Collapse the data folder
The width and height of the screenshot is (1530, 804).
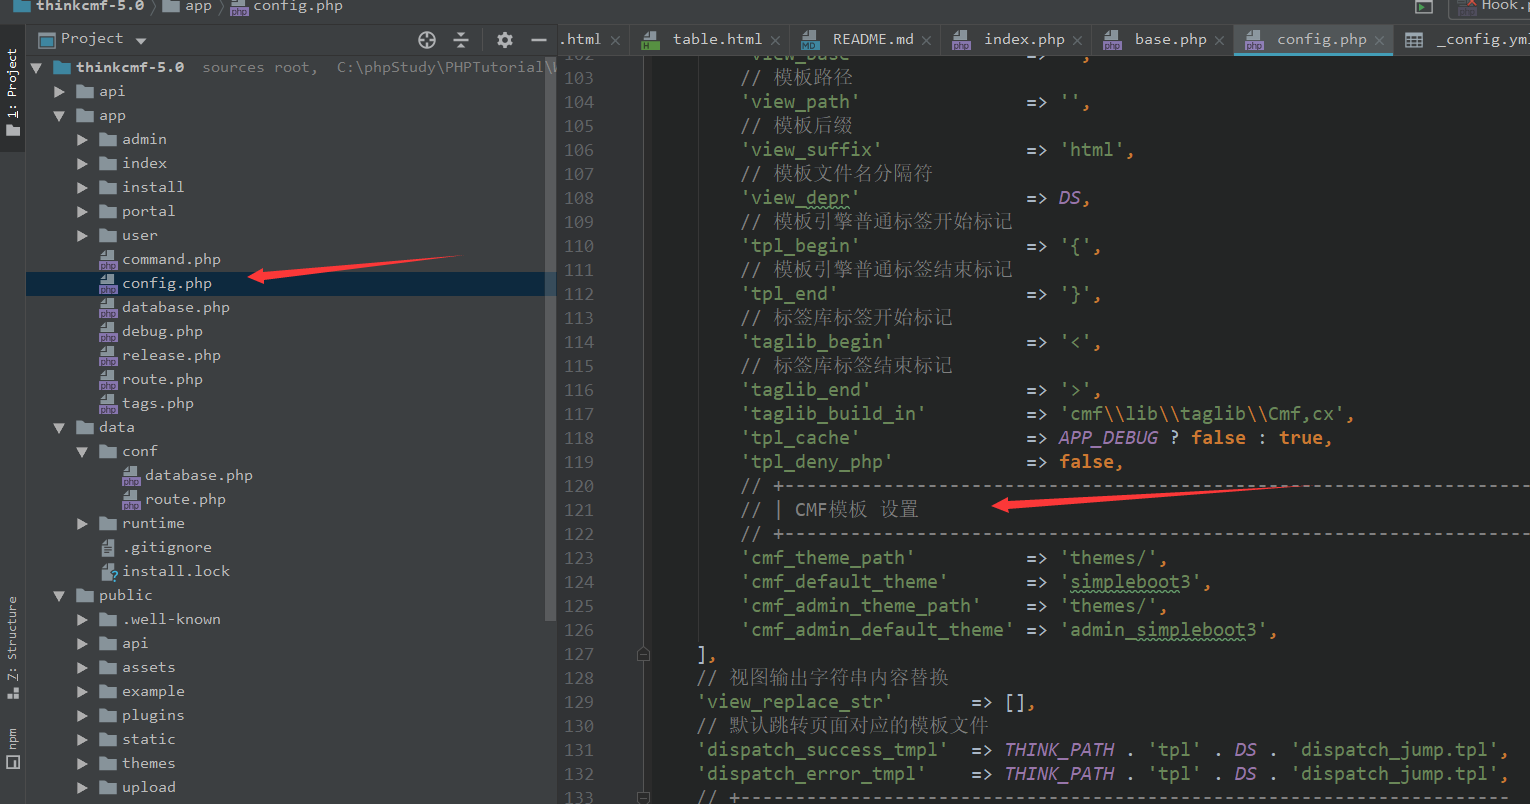[x=60, y=428]
